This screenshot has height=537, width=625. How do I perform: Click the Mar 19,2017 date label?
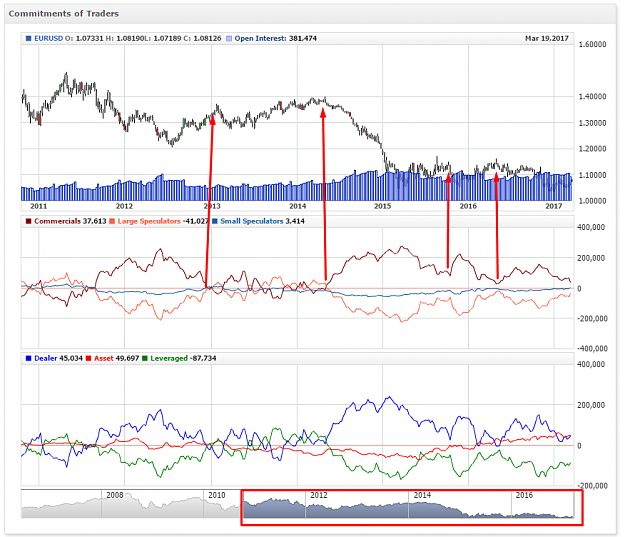tap(546, 39)
